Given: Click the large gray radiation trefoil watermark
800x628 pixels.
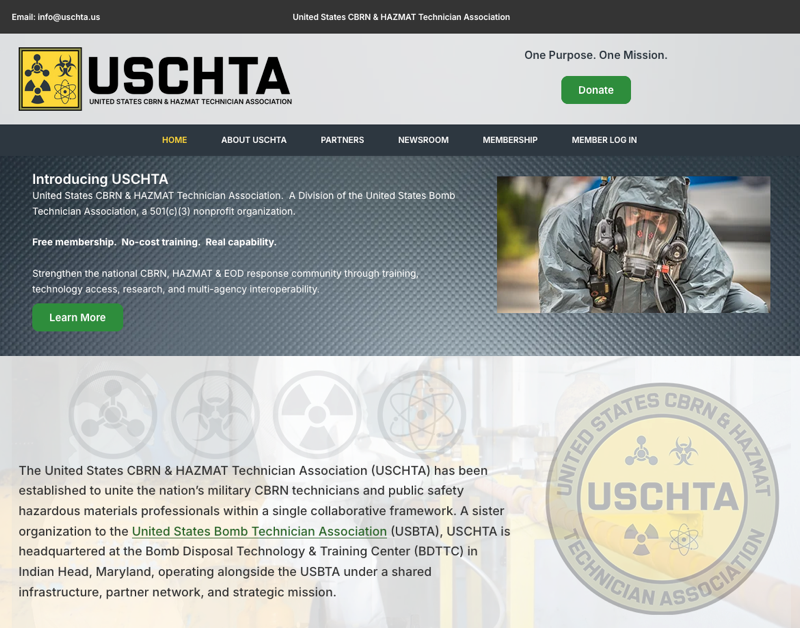Looking at the screenshot, I should 317,414.
